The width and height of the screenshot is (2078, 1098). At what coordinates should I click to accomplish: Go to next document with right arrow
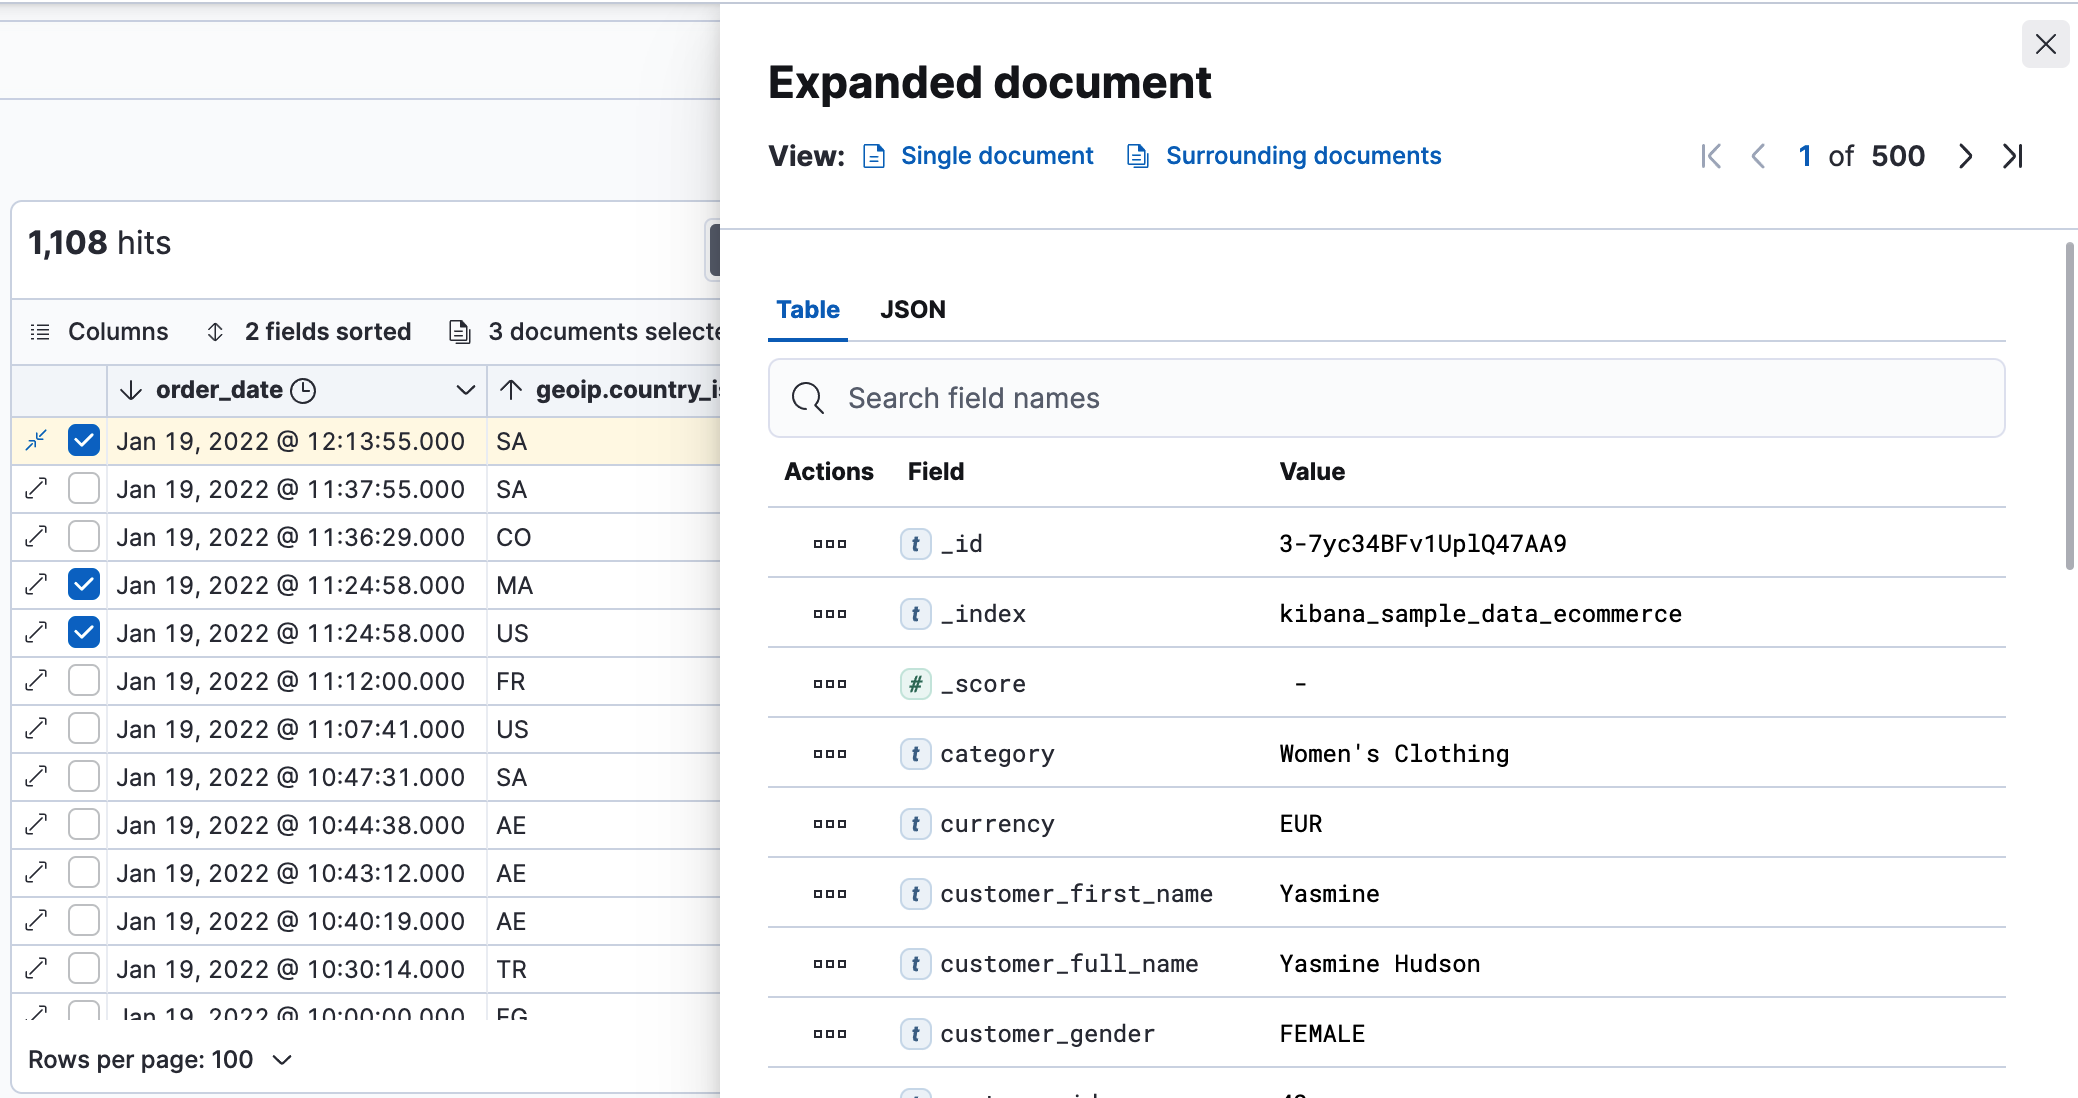pos(1965,156)
